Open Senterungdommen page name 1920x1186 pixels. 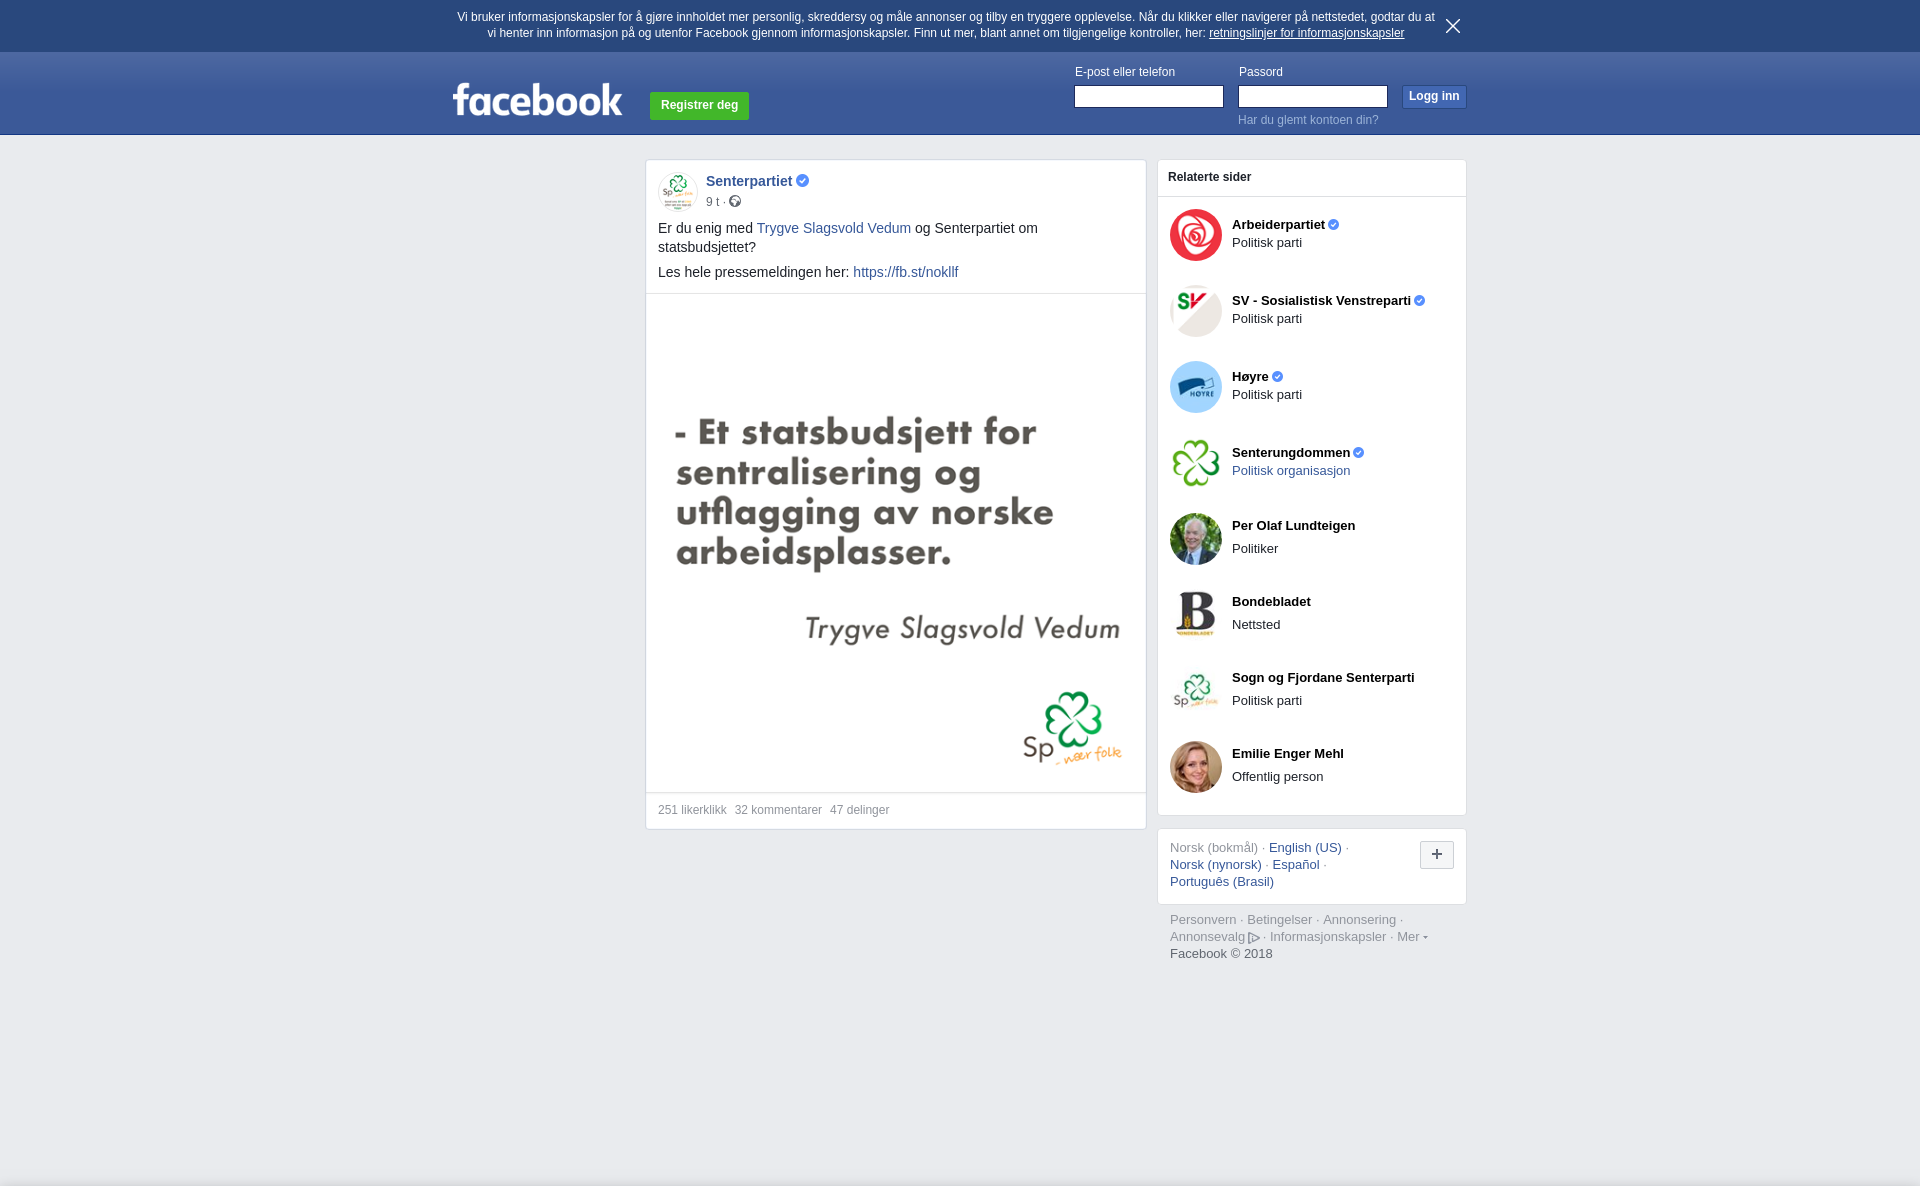click(x=1291, y=453)
